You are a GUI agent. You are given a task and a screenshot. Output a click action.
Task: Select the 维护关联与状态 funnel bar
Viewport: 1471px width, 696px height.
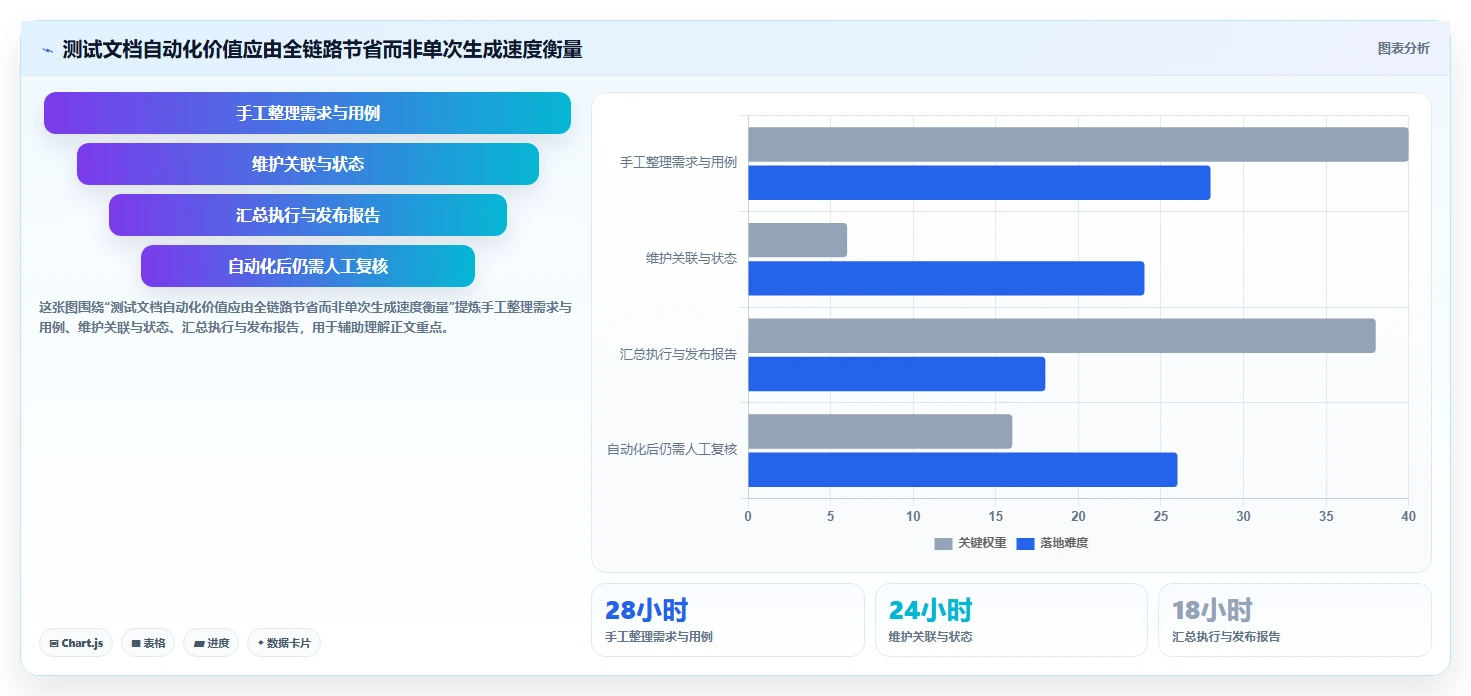(308, 164)
